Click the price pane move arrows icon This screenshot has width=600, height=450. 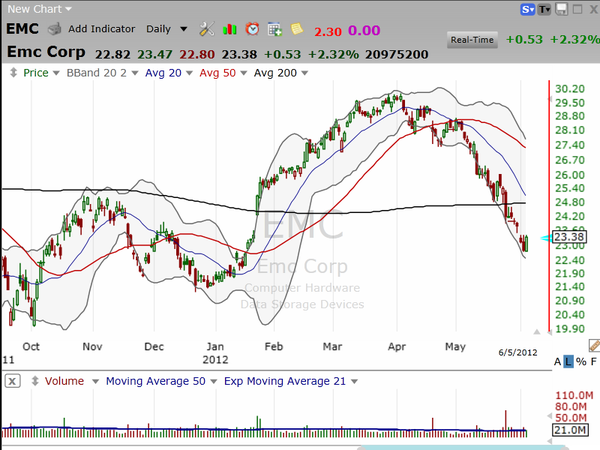click(x=10, y=74)
